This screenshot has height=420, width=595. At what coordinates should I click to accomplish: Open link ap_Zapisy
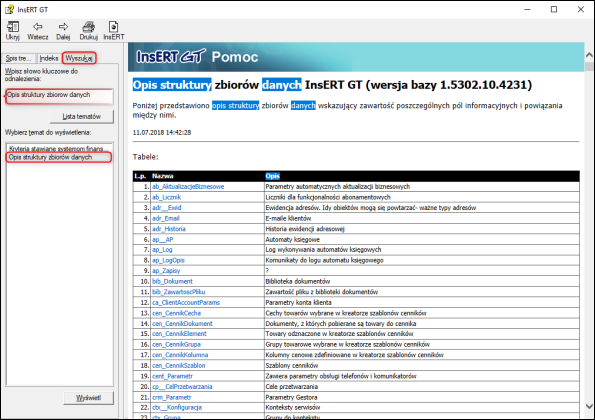point(166,271)
